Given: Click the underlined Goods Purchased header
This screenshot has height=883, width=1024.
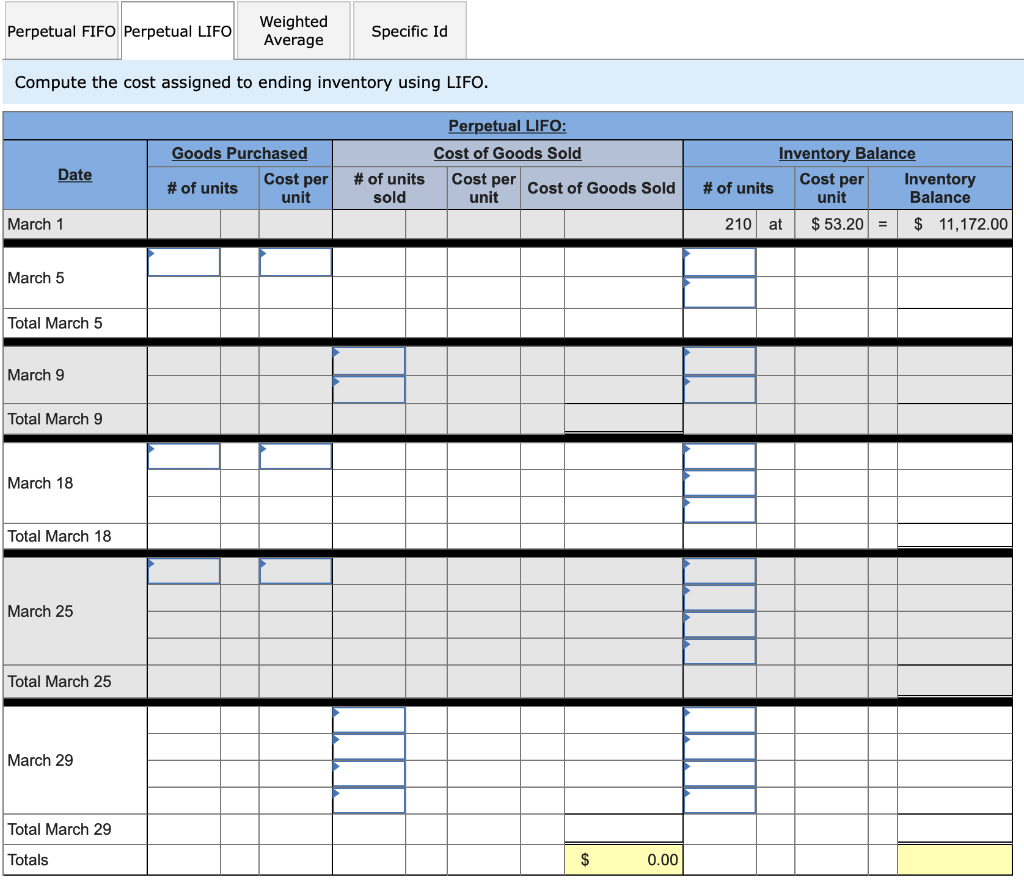Looking at the screenshot, I should tap(240, 153).
